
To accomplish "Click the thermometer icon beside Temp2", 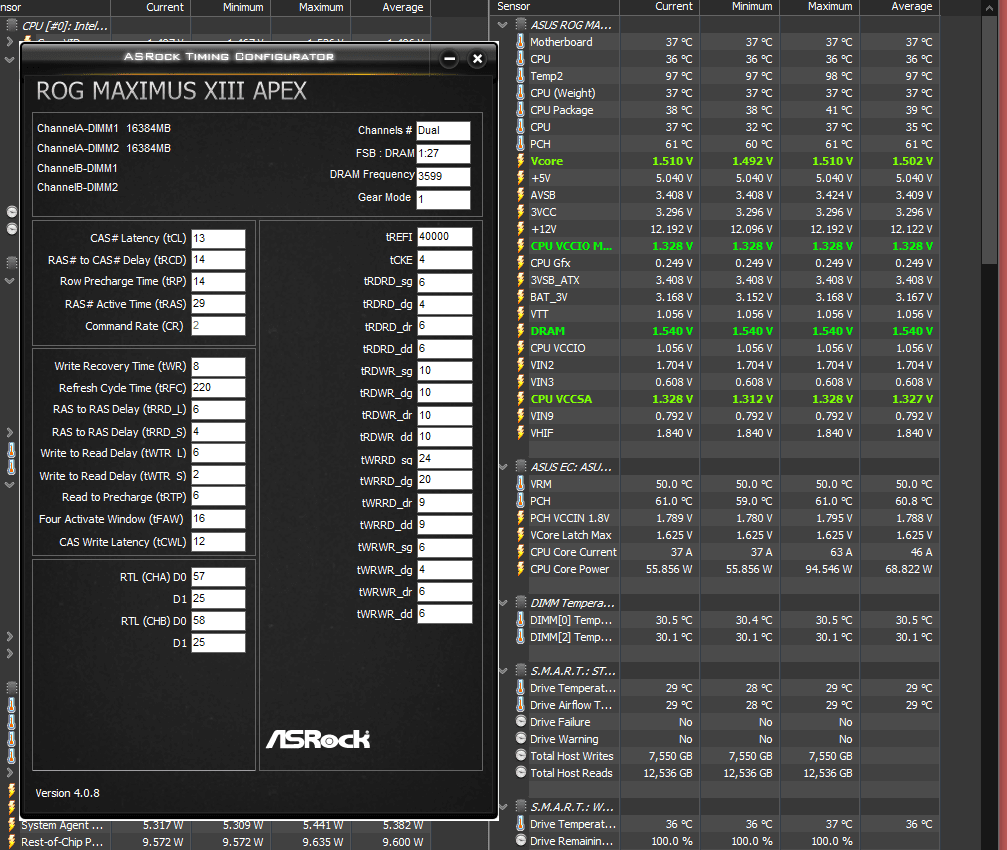I will point(520,76).
